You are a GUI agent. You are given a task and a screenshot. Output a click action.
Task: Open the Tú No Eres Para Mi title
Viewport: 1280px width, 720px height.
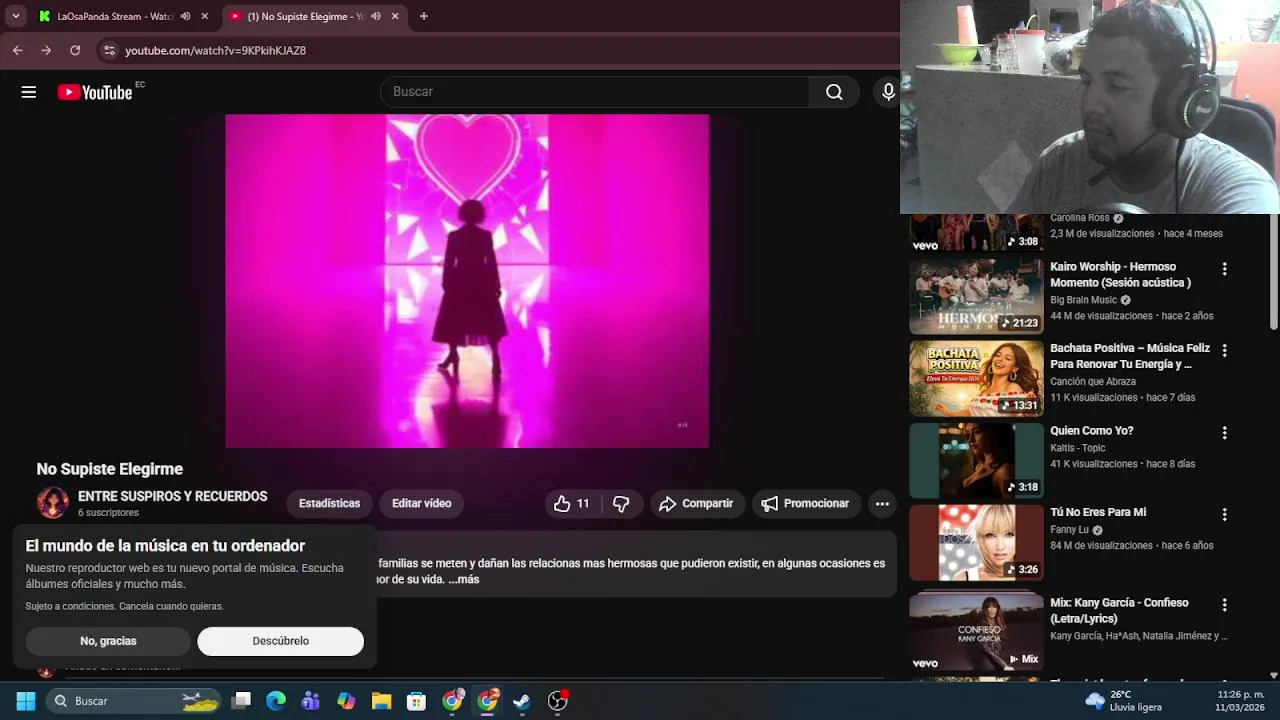pos(1098,512)
